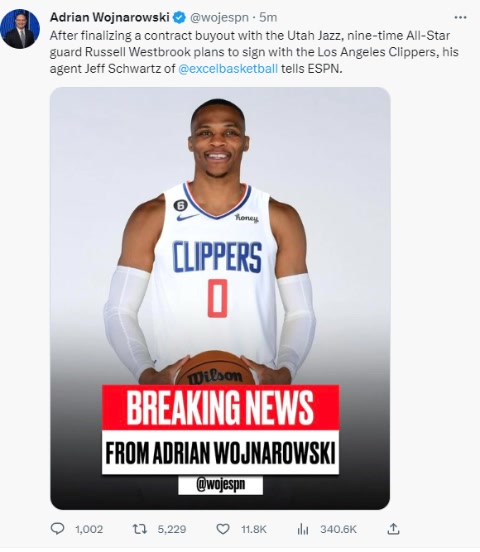Click the 5m timestamp
The width and height of the screenshot is (480, 552).
[x=268, y=18]
